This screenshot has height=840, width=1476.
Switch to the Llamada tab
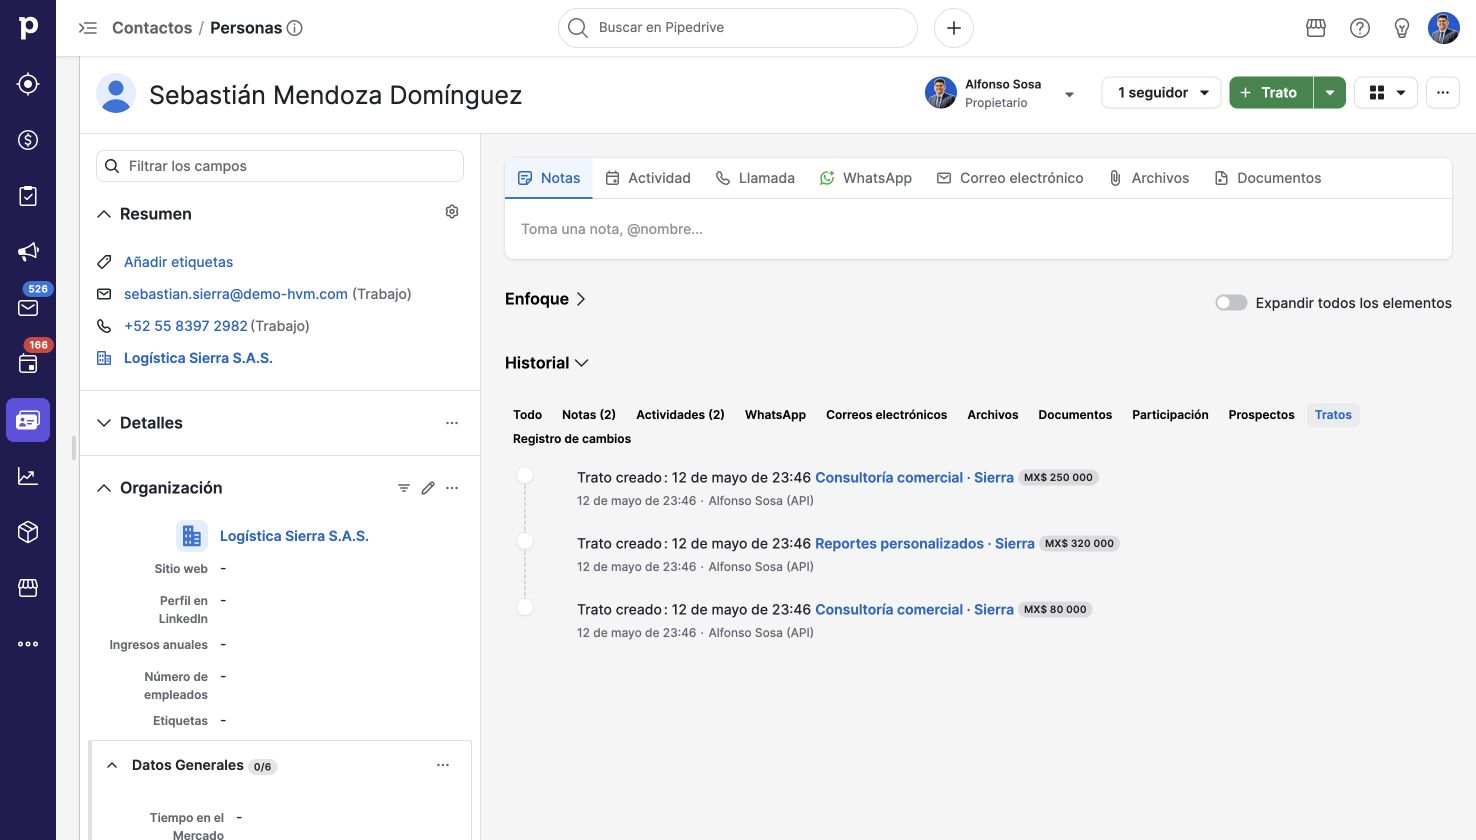pos(755,178)
